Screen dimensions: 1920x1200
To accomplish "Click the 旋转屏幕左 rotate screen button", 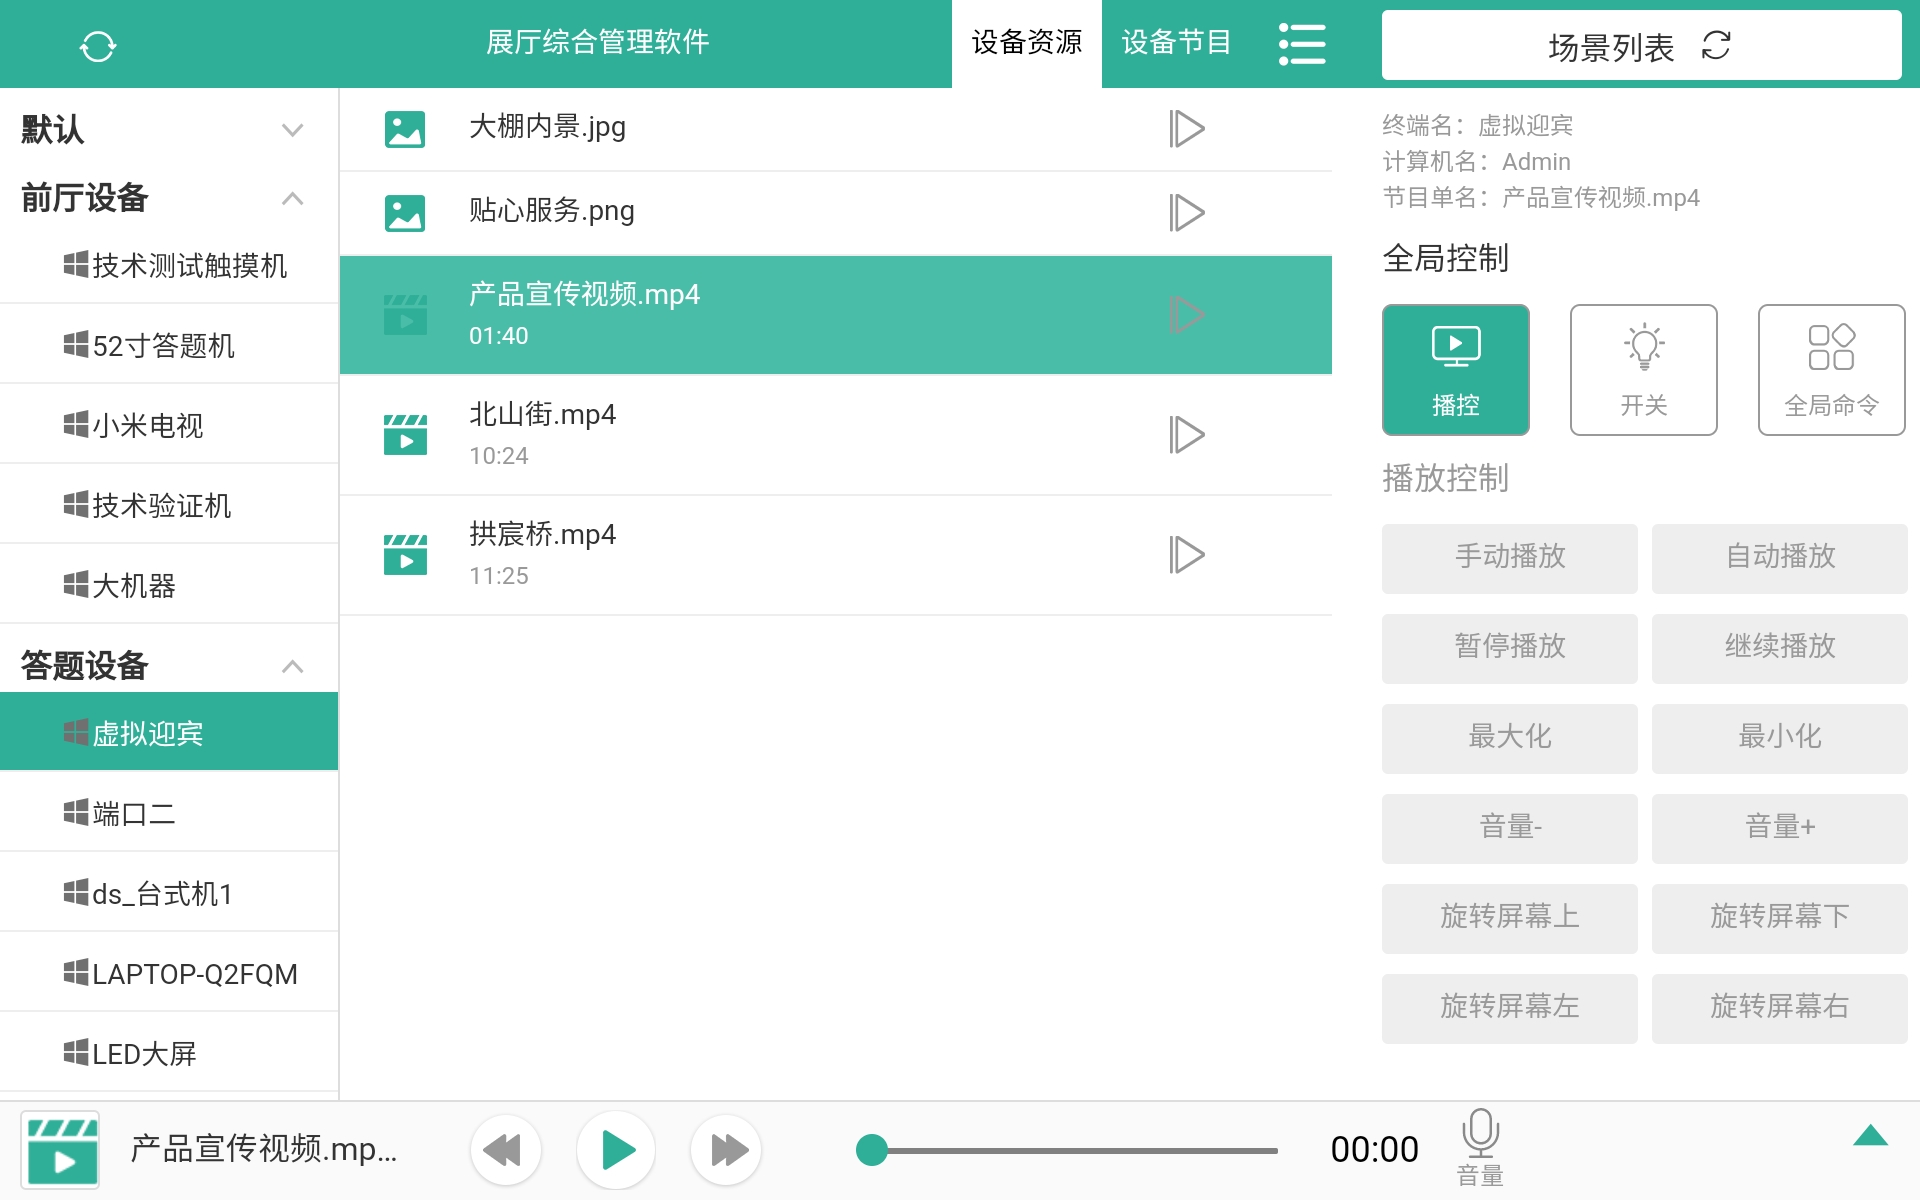I will (1509, 1007).
